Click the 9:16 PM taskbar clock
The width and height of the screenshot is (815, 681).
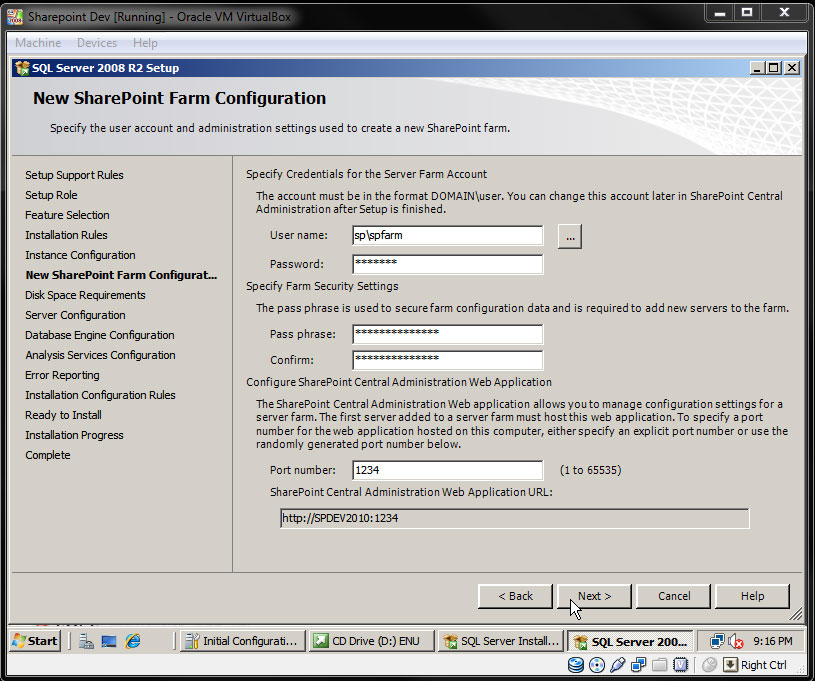(x=772, y=641)
